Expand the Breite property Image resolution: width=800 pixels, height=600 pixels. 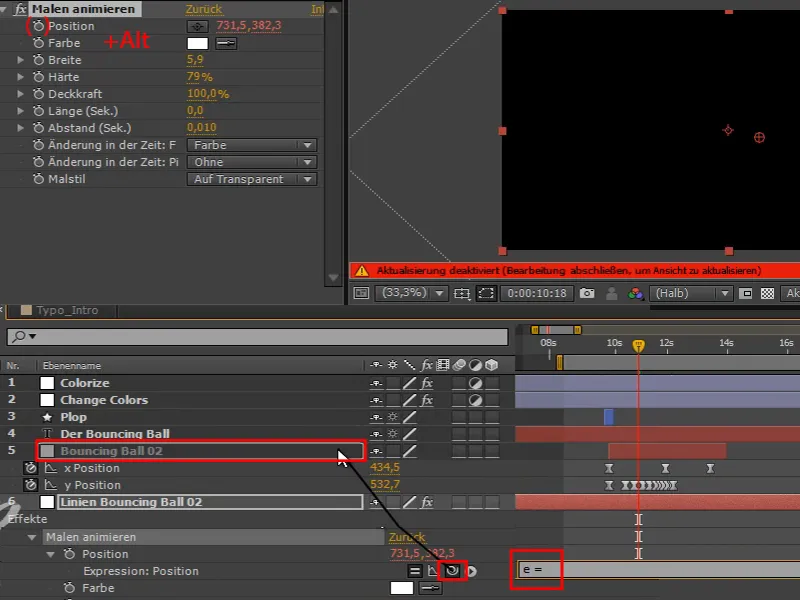pyautogui.click(x=20, y=60)
